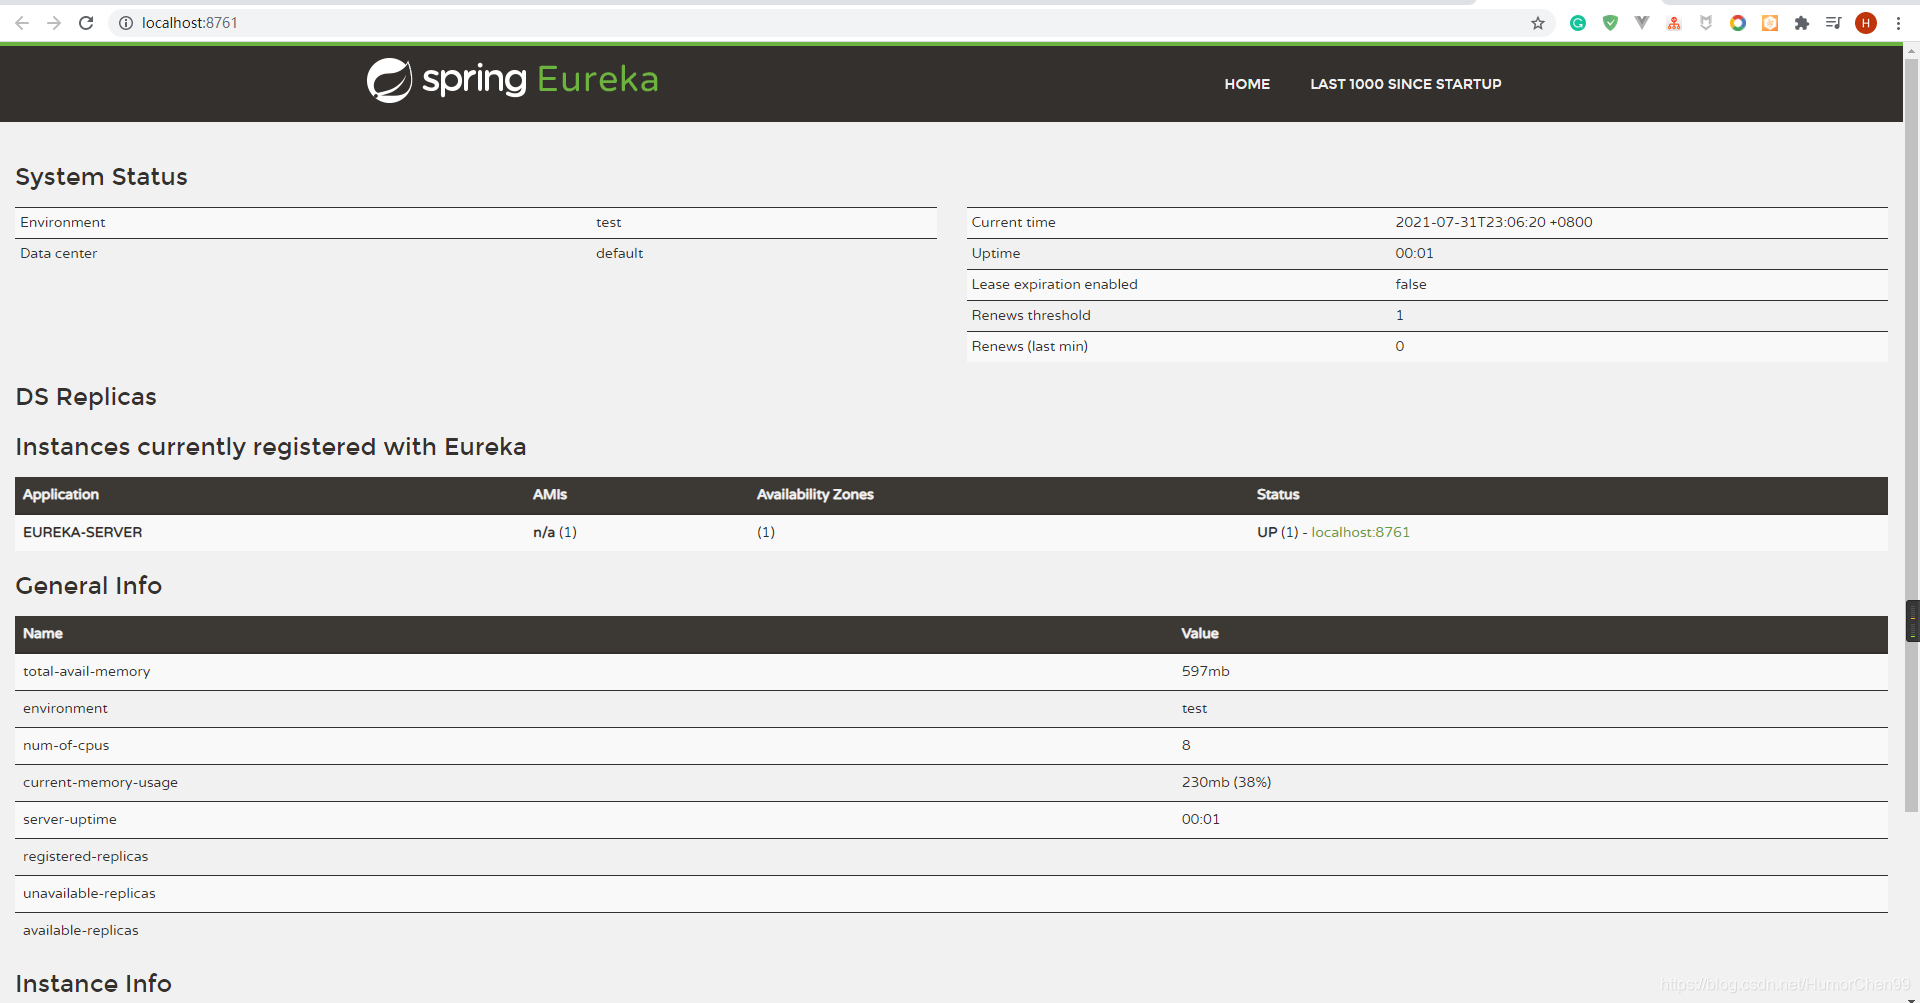Click the Lease expiration enabled value false
Image resolution: width=1920 pixels, height=1003 pixels.
(1411, 284)
